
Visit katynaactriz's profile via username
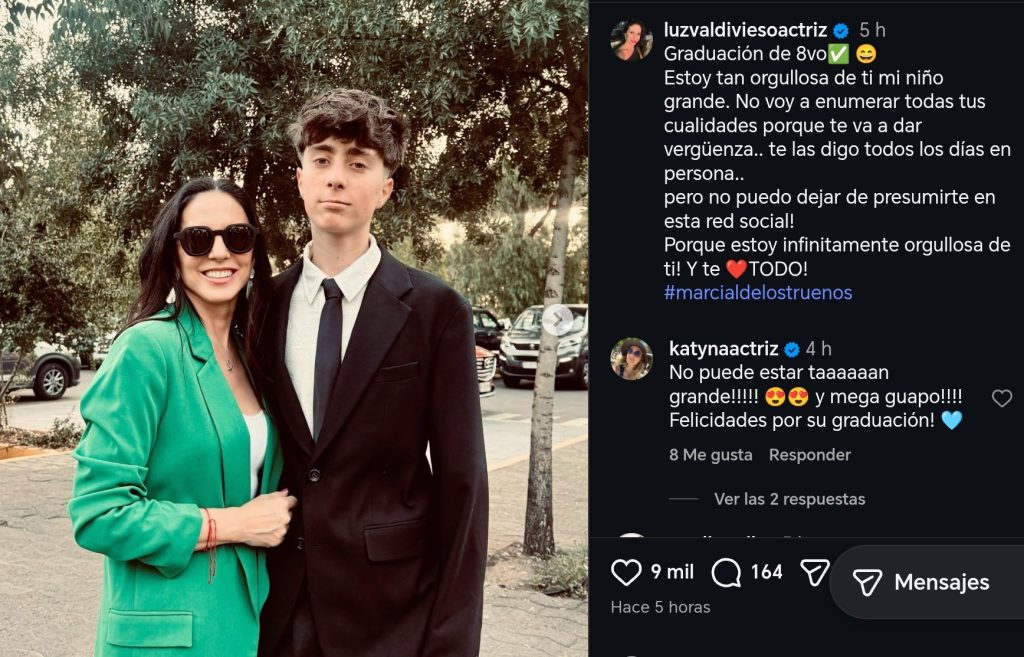pos(723,349)
